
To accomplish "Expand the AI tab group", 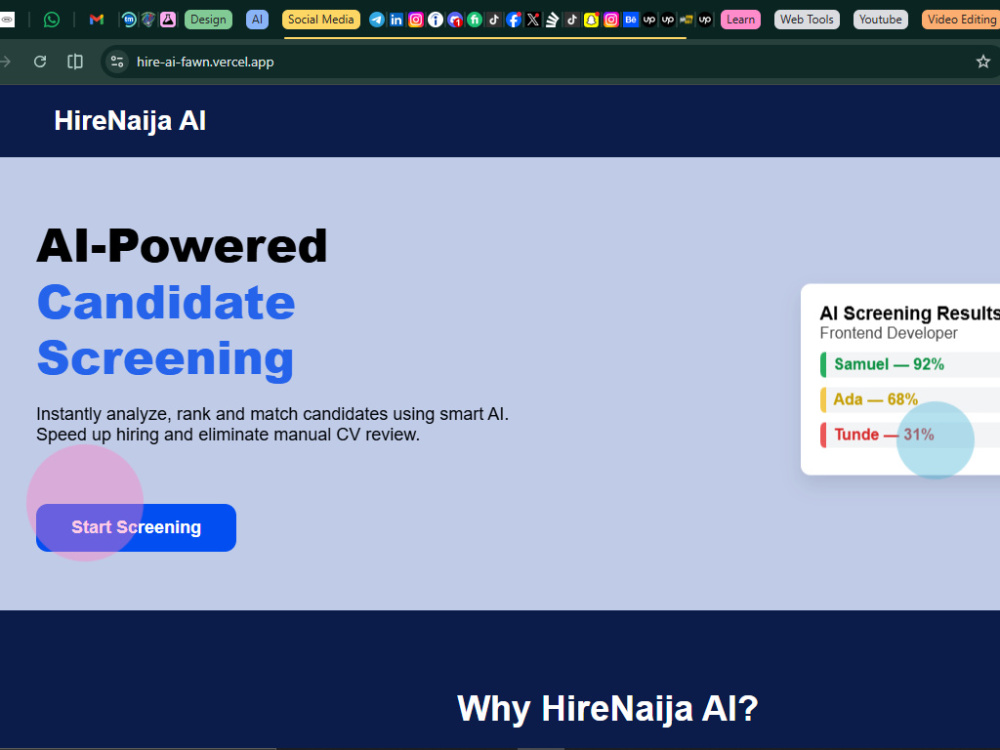I will coord(257,20).
